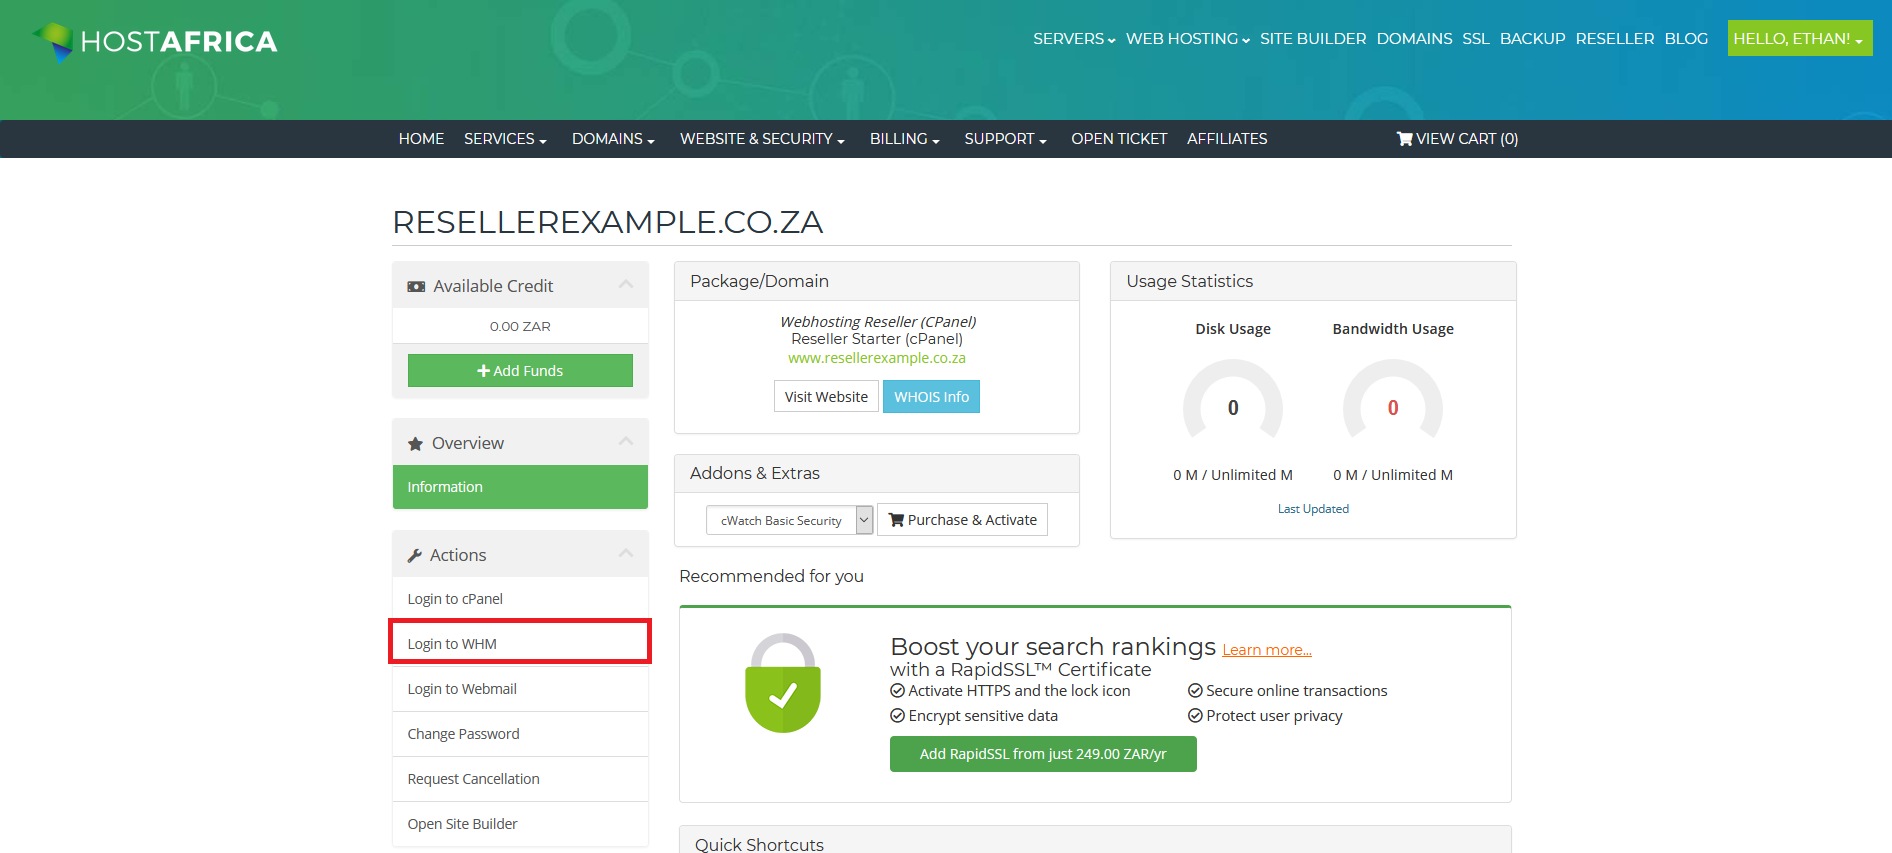Screen dimensions: 1892x853
Task: Select the Information tab in Overview
Action: (x=520, y=487)
